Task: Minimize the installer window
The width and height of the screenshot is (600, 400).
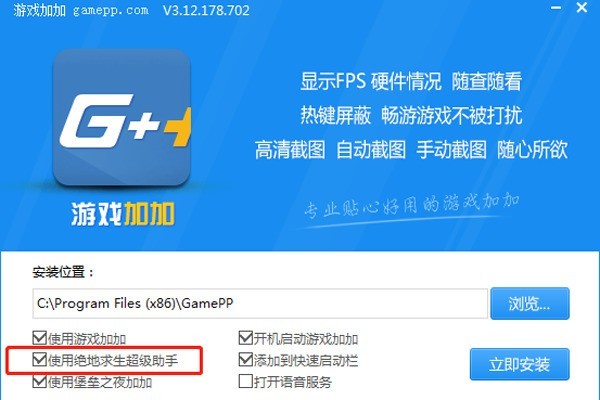Action: 556,8
